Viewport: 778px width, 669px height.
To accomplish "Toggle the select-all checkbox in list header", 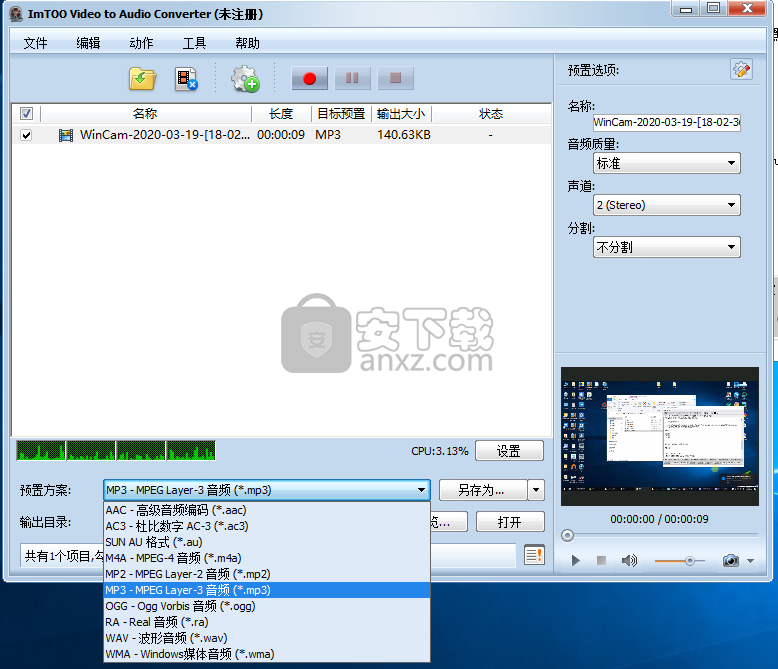I will pos(26,114).
